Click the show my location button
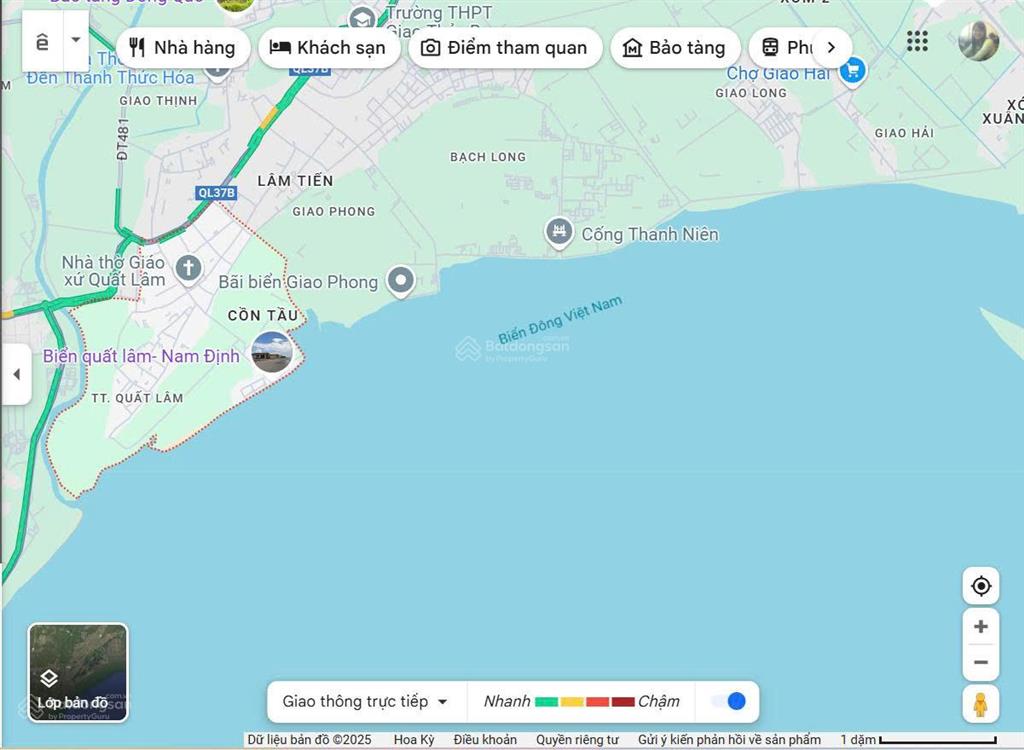Viewport: 1024px width, 750px height. click(980, 586)
